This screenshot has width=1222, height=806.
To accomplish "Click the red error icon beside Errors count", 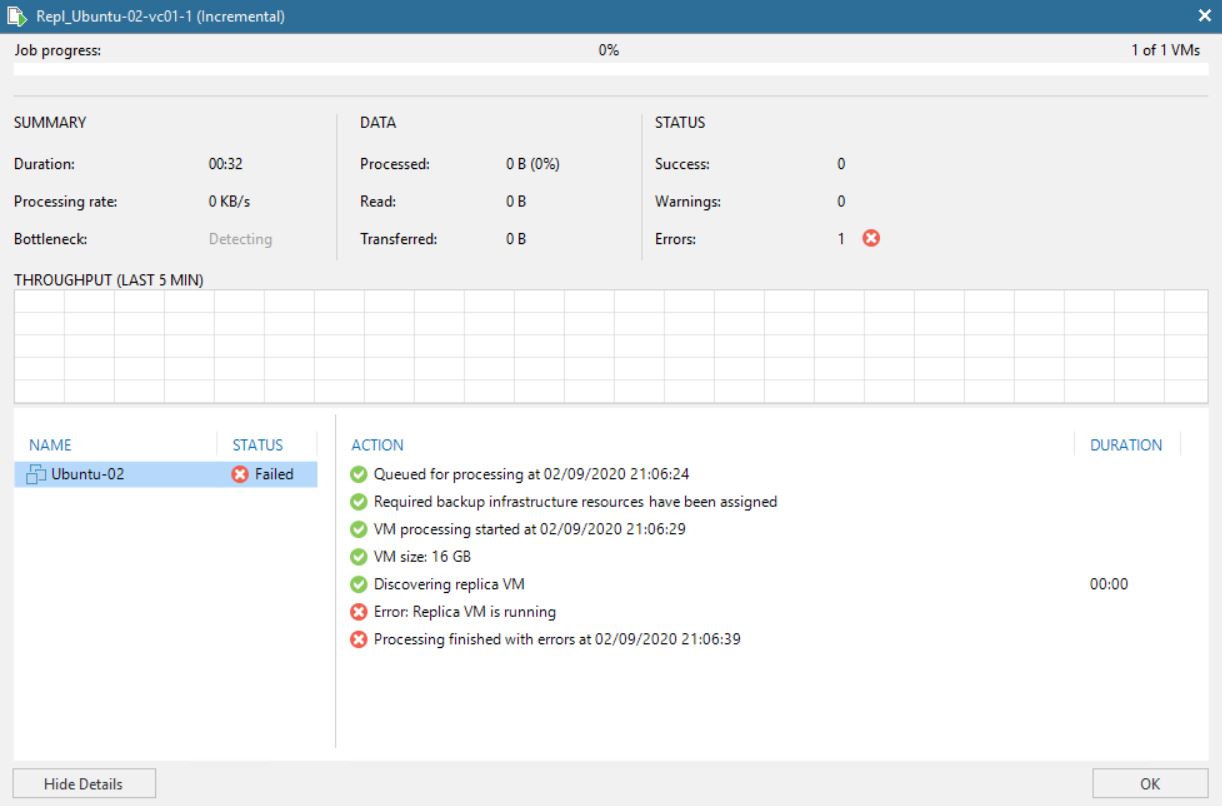I will (870, 239).
